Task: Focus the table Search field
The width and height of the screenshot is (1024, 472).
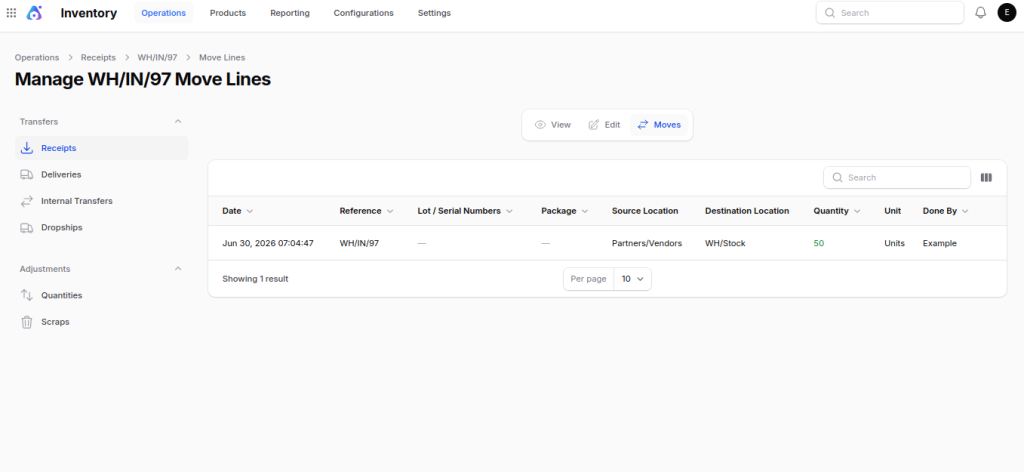Action: click(x=897, y=178)
